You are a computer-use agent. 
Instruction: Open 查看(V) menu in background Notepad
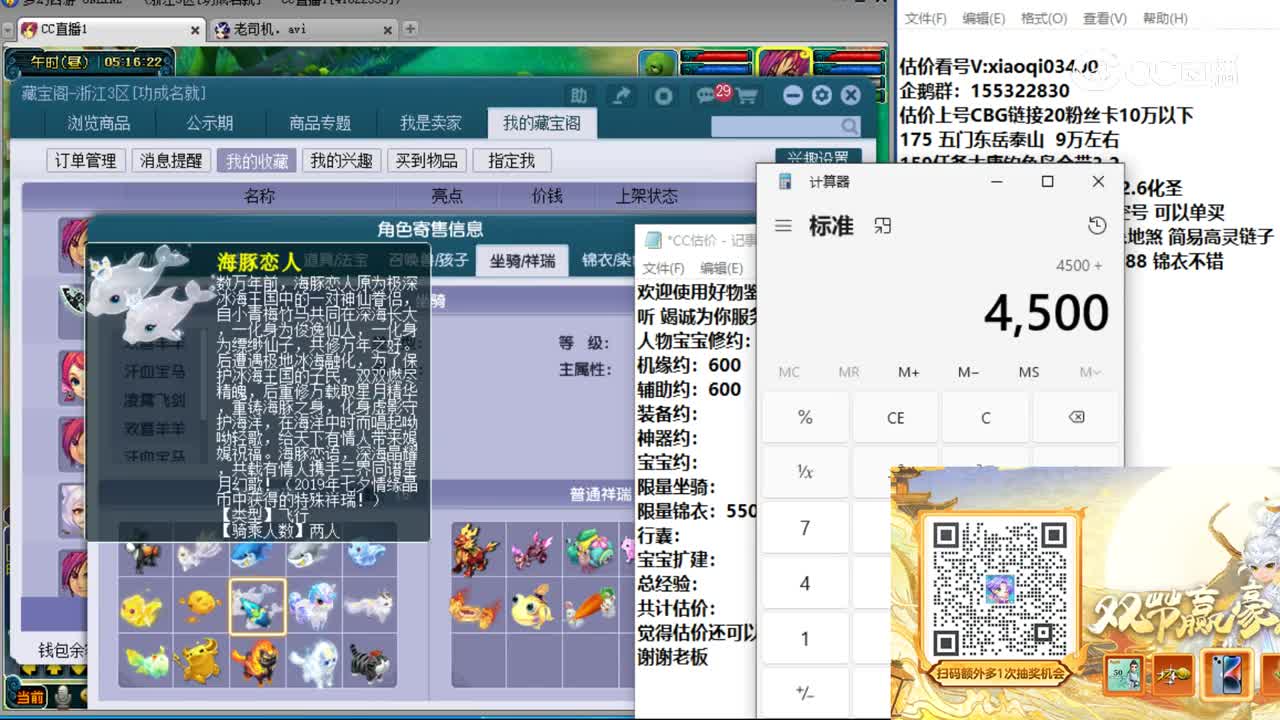point(1104,18)
